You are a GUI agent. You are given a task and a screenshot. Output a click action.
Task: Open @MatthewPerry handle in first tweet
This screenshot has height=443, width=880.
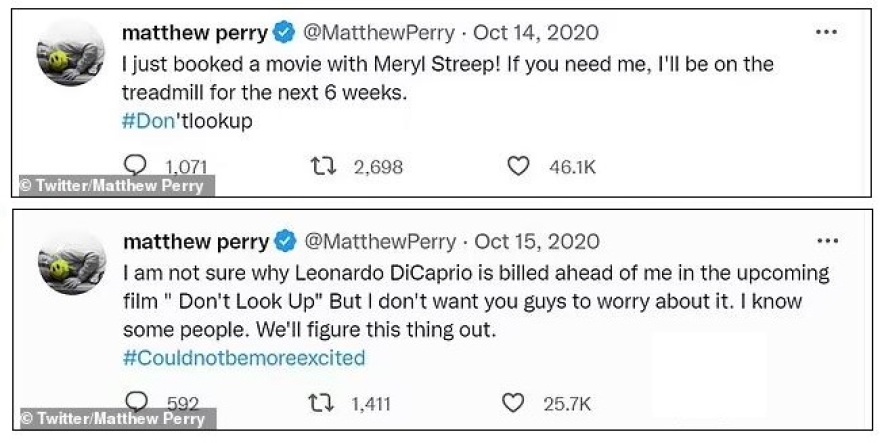[x=377, y=33]
